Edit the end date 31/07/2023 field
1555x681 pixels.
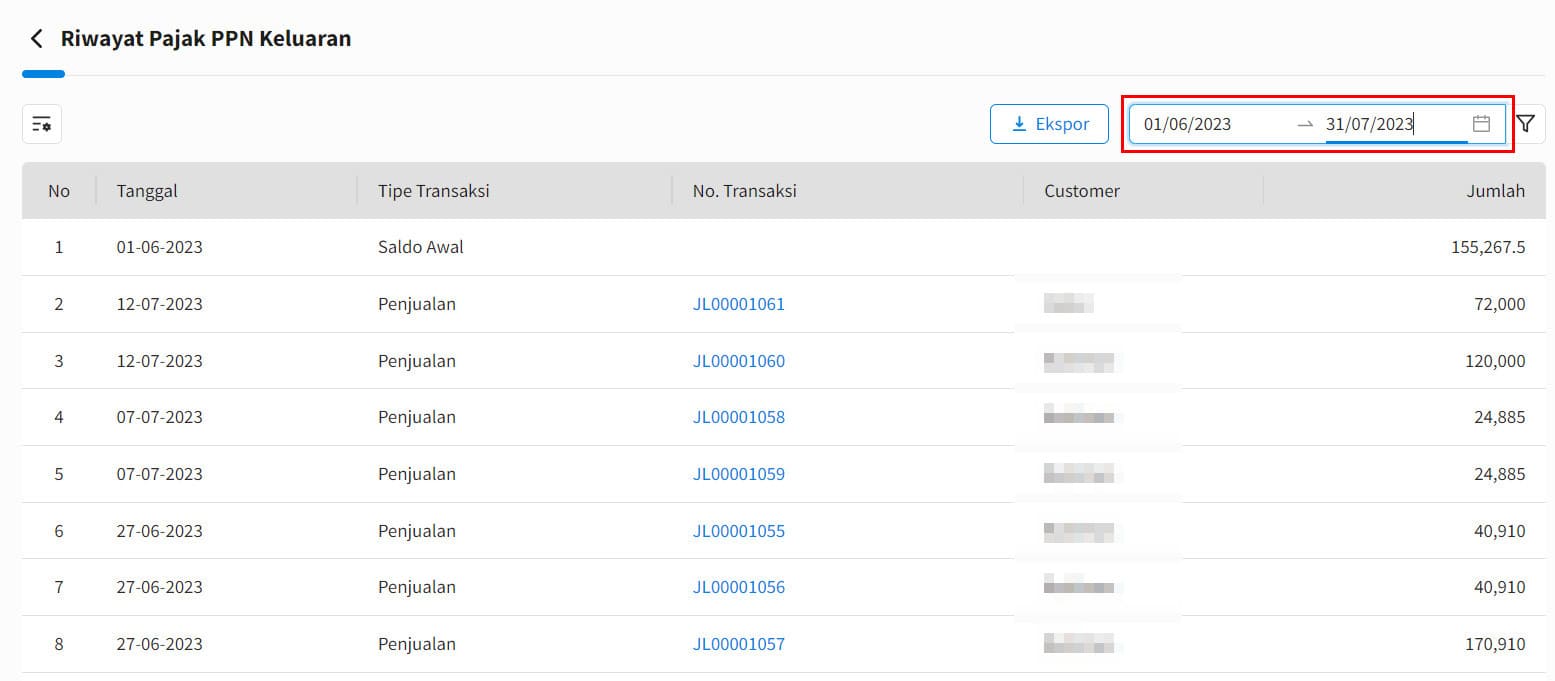(1396, 124)
